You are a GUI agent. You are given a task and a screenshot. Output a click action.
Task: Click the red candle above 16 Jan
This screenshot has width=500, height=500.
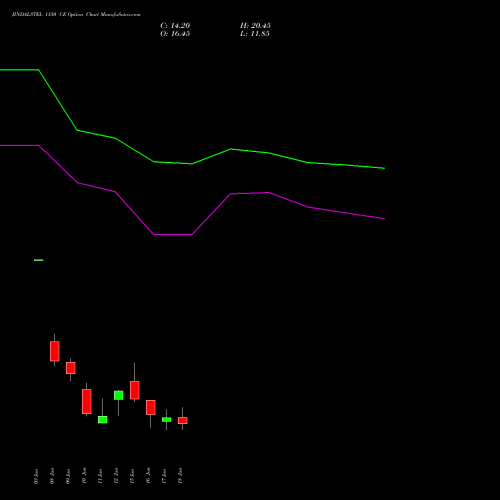[x=151, y=407]
